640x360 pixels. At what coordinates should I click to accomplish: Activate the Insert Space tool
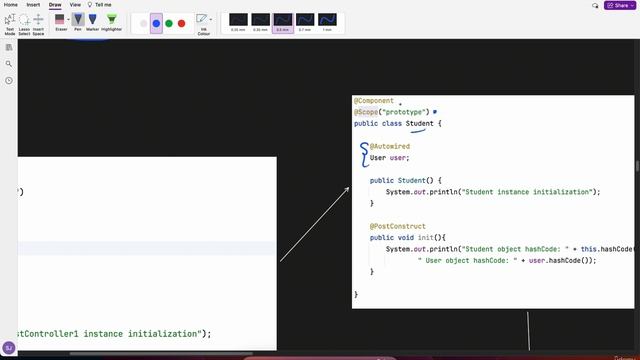pos(38,24)
